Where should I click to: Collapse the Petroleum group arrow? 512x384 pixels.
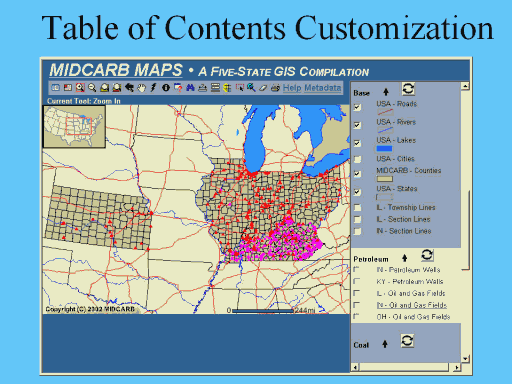(x=404, y=258)
